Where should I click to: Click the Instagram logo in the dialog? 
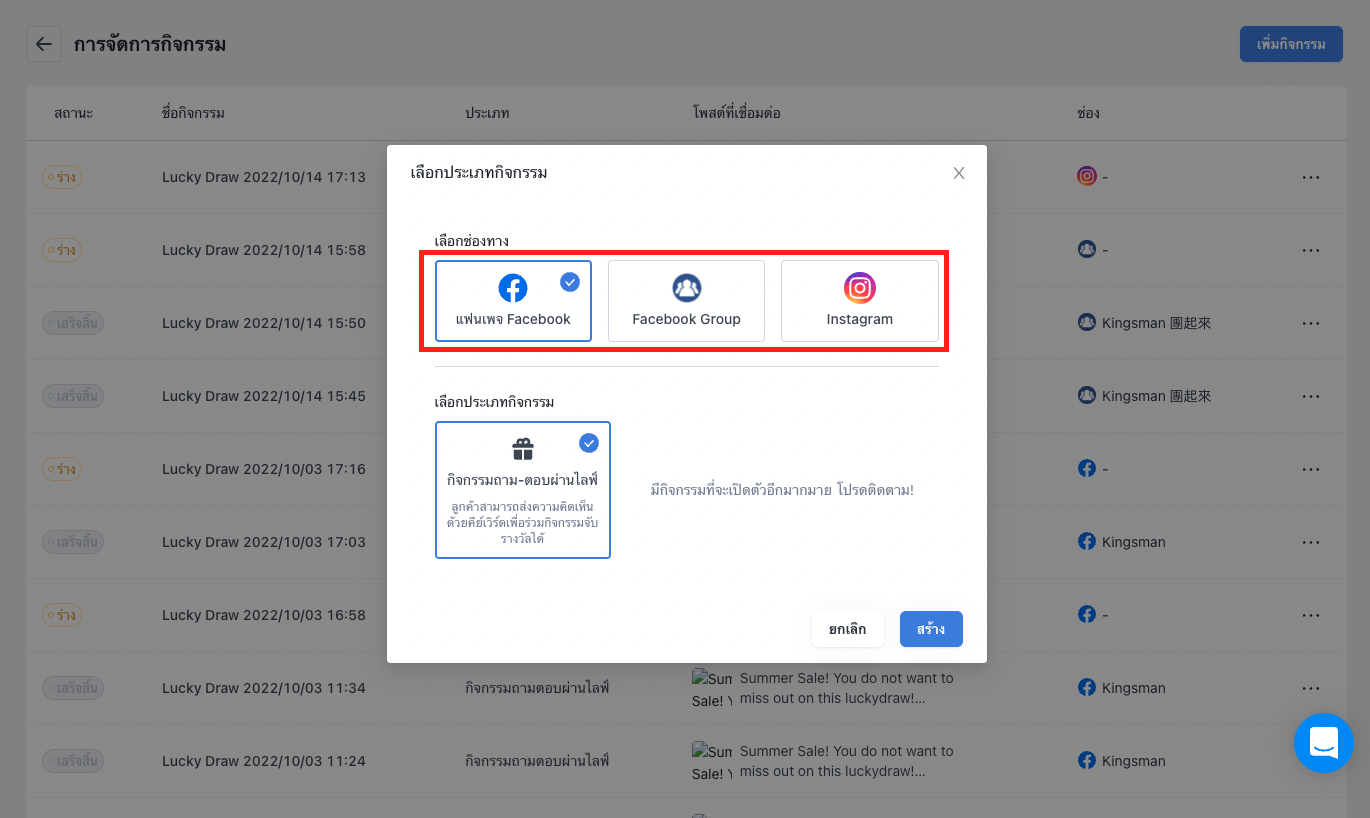[x=860, y=288]
